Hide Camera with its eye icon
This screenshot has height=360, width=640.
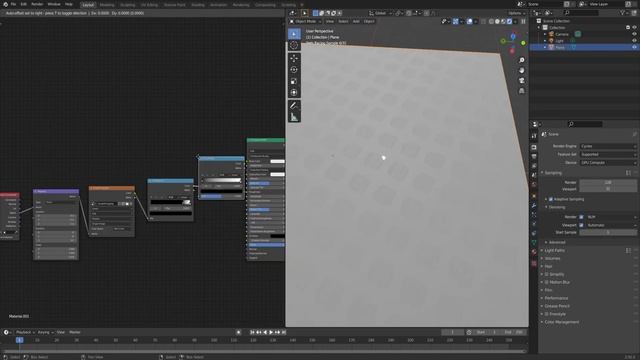[x=634, y=34]
